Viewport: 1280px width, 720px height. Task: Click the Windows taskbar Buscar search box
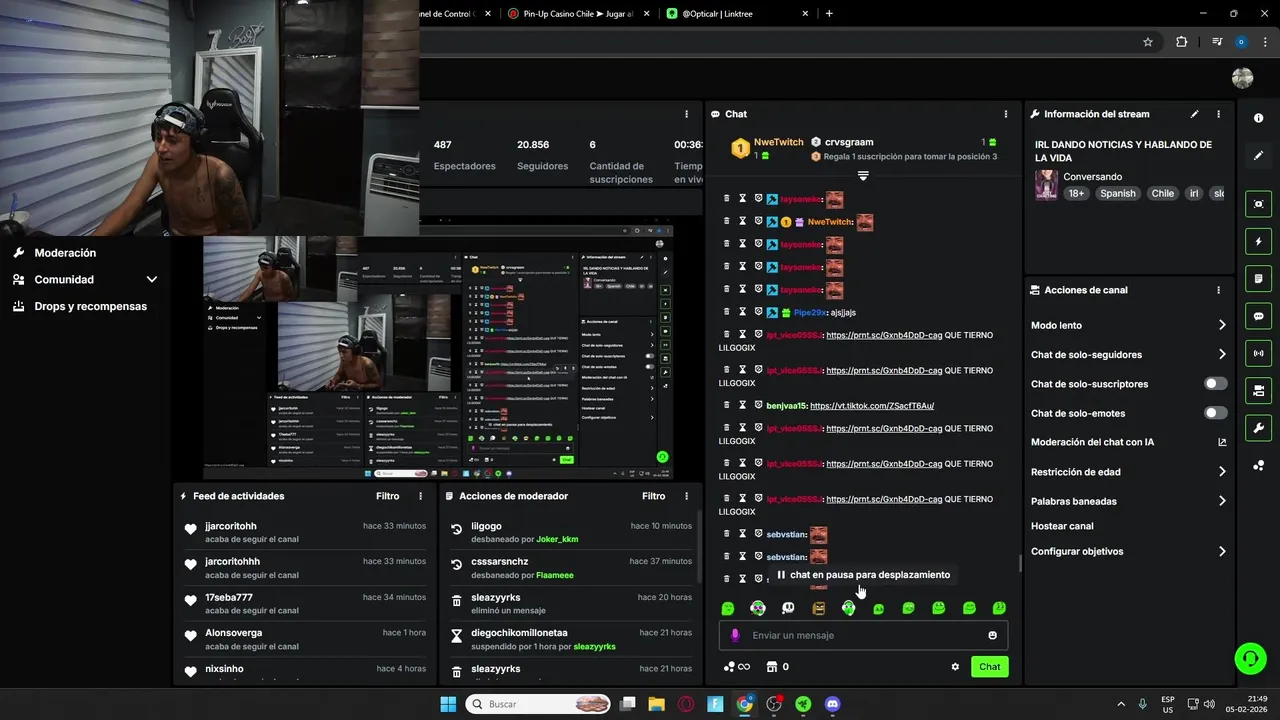coord(538,704)
